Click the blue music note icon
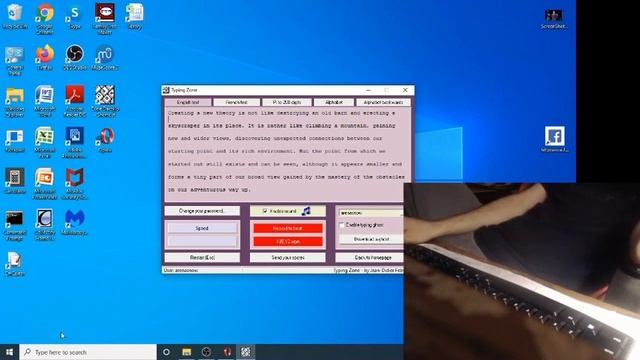640x360 pixels. point(306,211)
